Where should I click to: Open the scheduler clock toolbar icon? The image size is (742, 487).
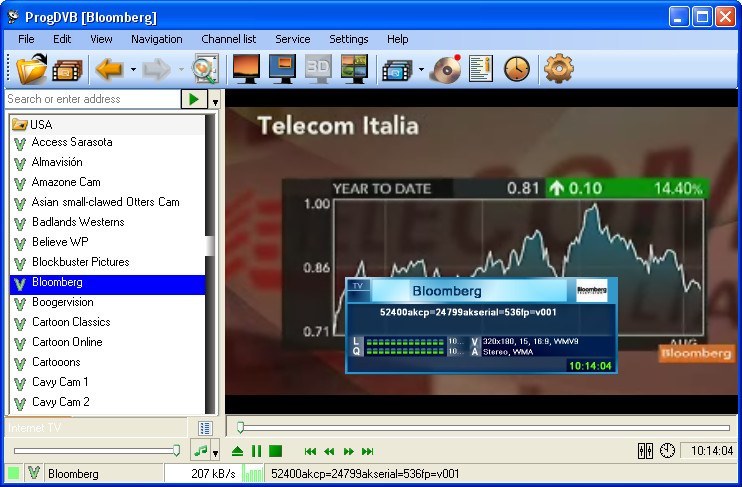pyautogui.click(x=517, y=69)
